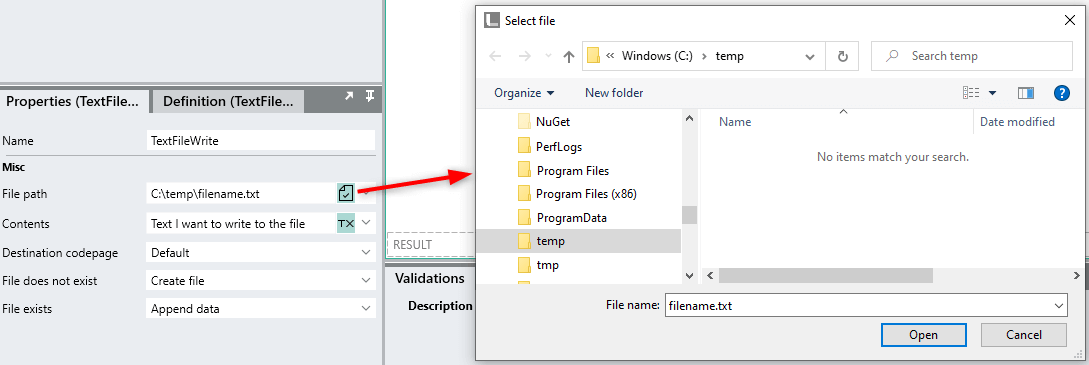The height and width of the screenshot is (365, 1089).
Task: Go back in Select file dialog
Action: tap(496, 56)
